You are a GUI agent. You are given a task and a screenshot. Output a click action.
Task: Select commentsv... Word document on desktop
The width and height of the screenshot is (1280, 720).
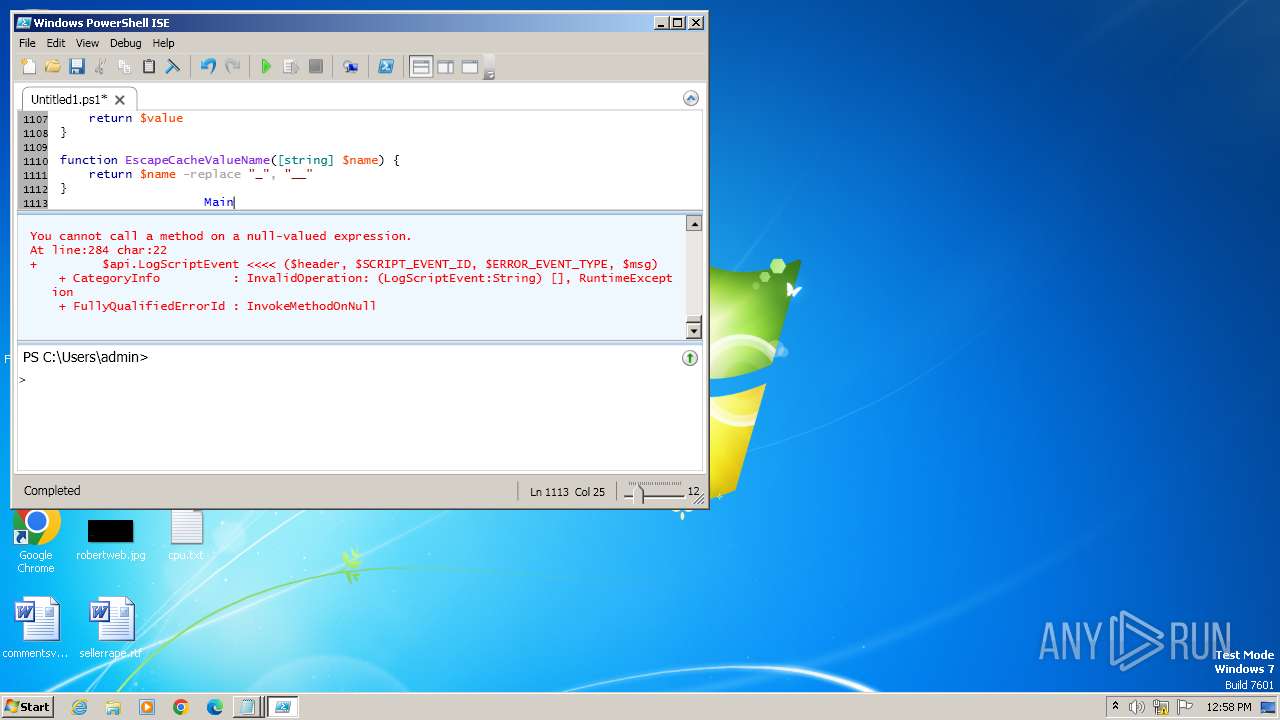point(36,629)
